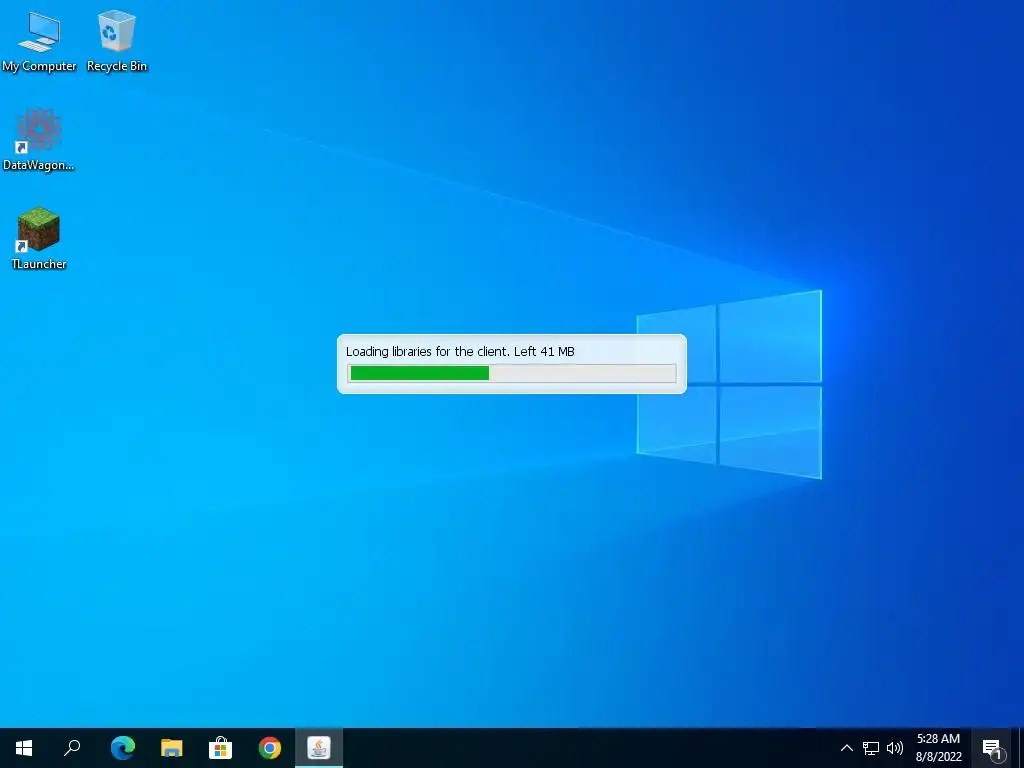Open clock showing 5:28 AM
The height and width of the screenshot is (768, 1024).
click(938, 748)
